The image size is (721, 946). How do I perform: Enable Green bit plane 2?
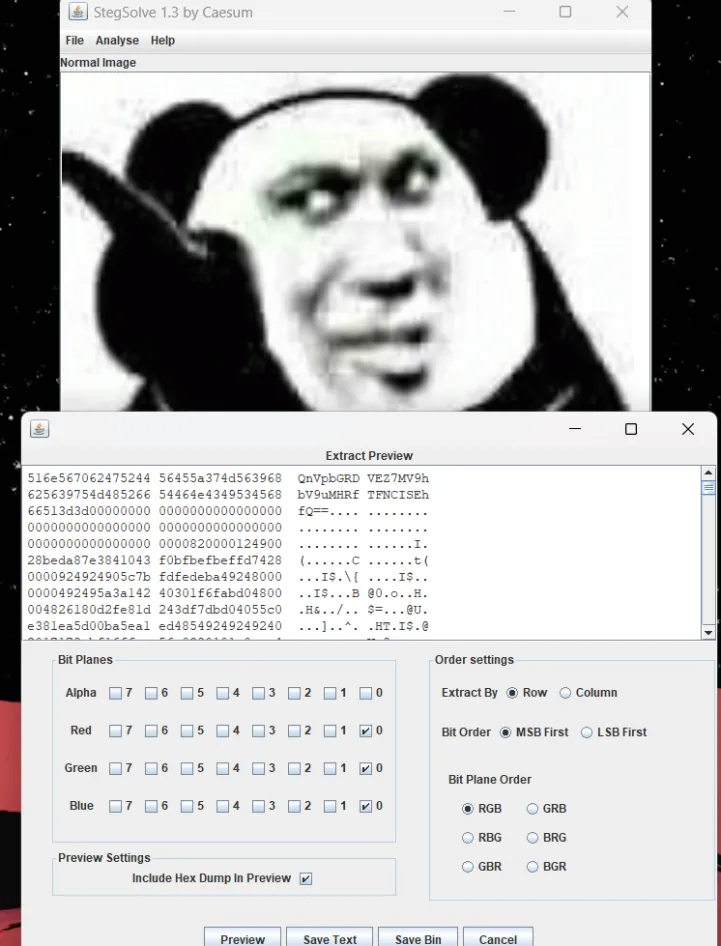tap(294, 769)
